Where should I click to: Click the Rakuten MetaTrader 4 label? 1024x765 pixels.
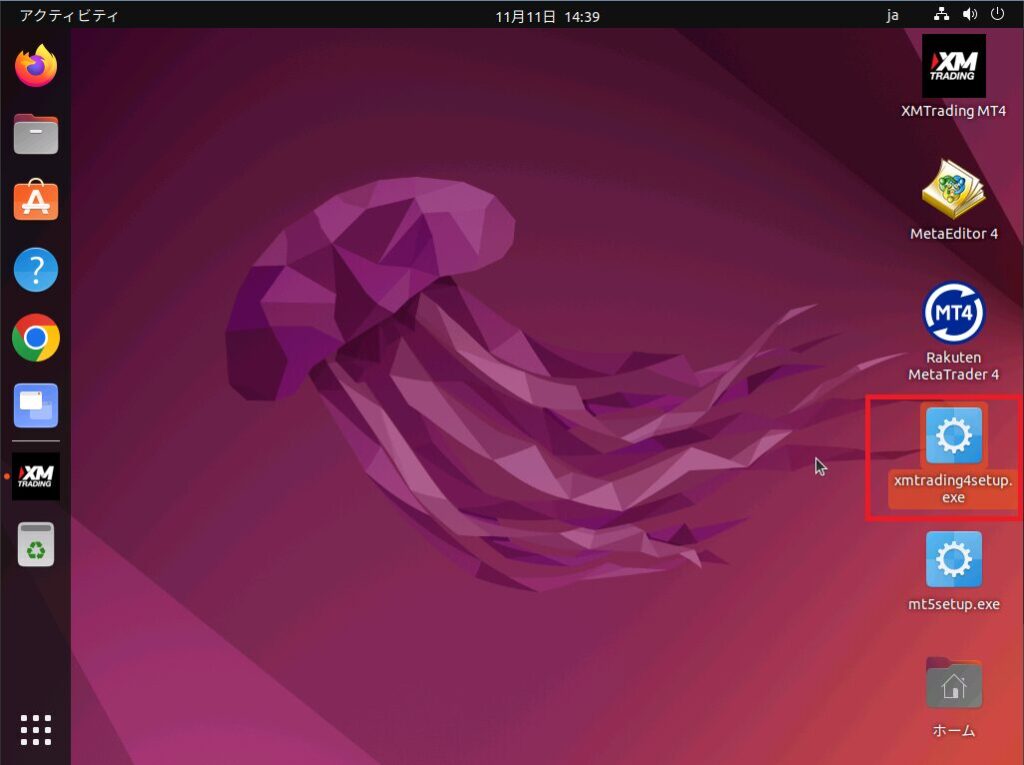pos(953,366)
